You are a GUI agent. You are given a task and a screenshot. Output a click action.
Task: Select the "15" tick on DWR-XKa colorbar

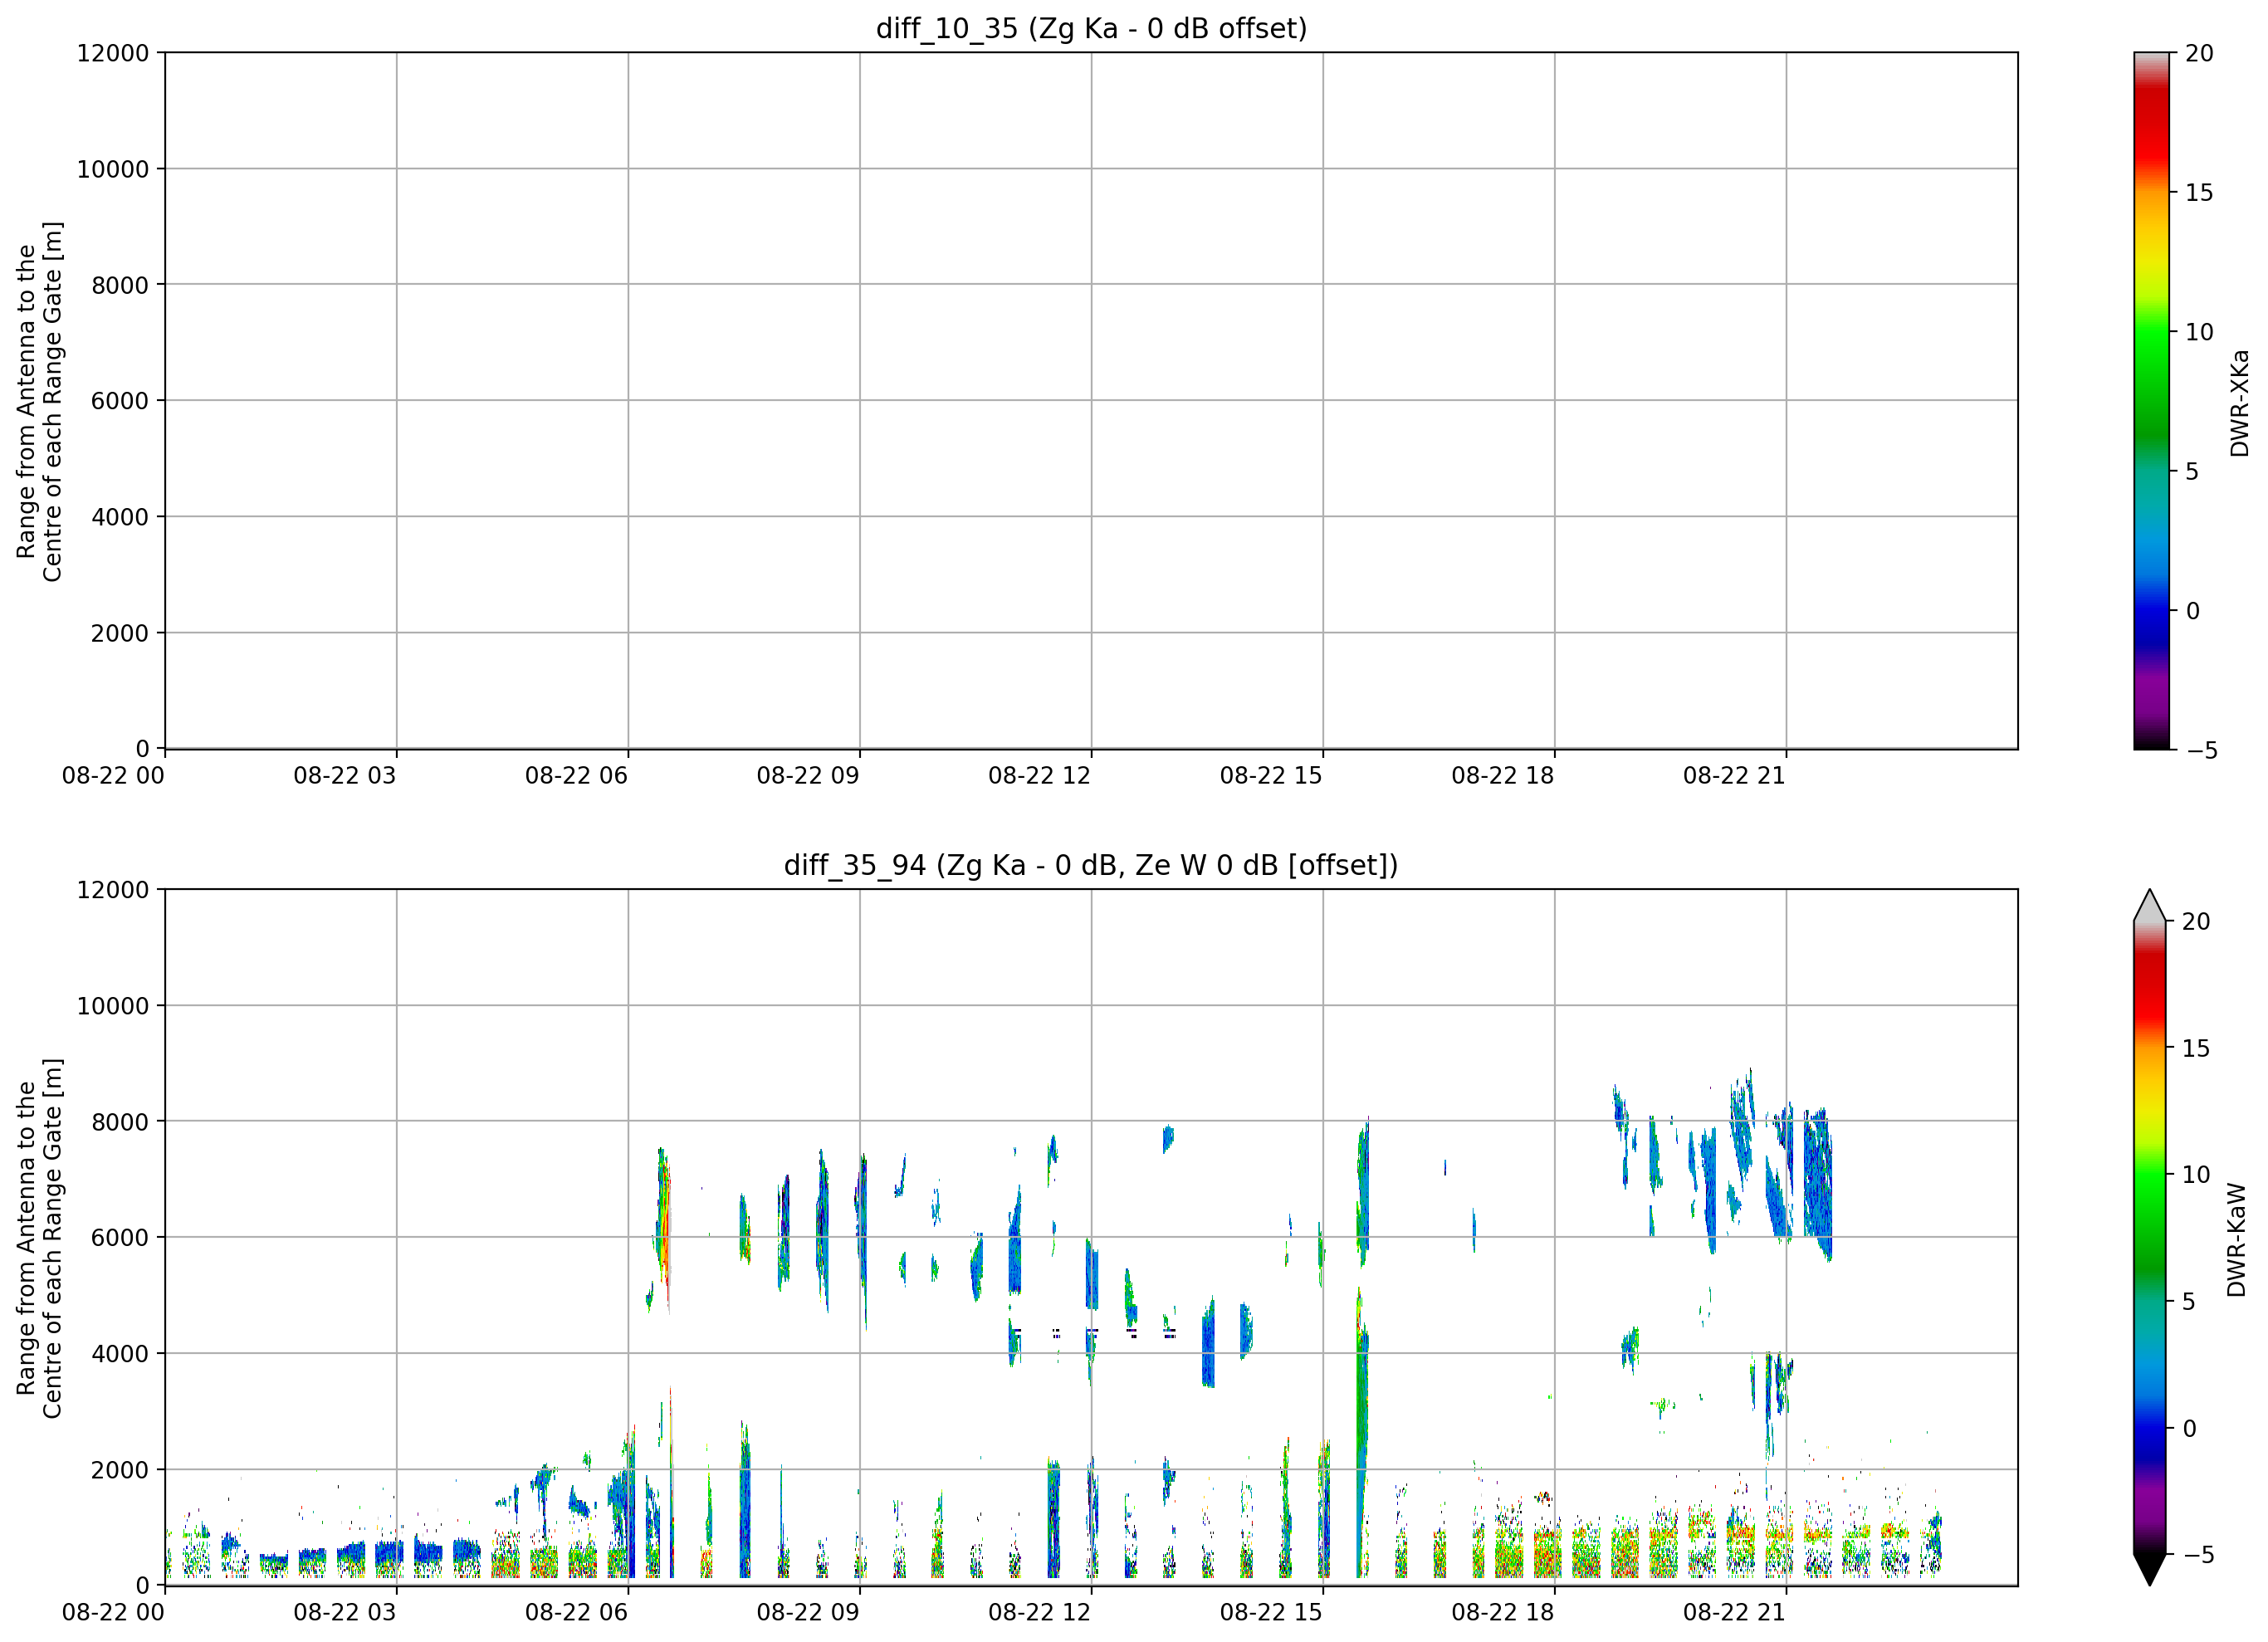(x=2199, y=192)
